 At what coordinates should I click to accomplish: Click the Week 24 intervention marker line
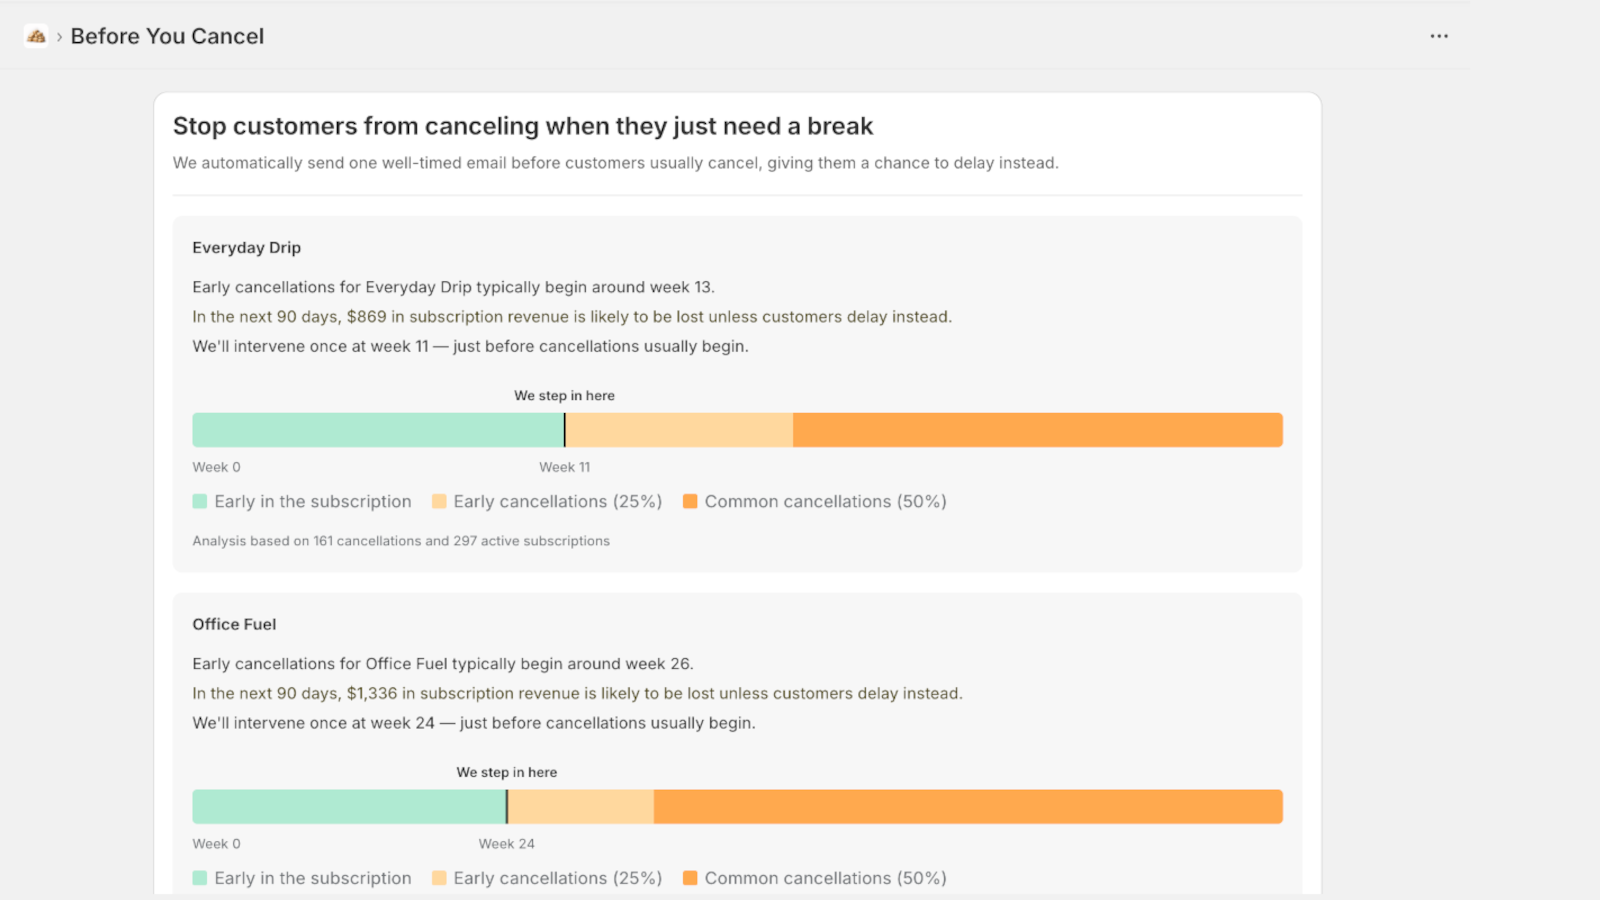[507, 807]
